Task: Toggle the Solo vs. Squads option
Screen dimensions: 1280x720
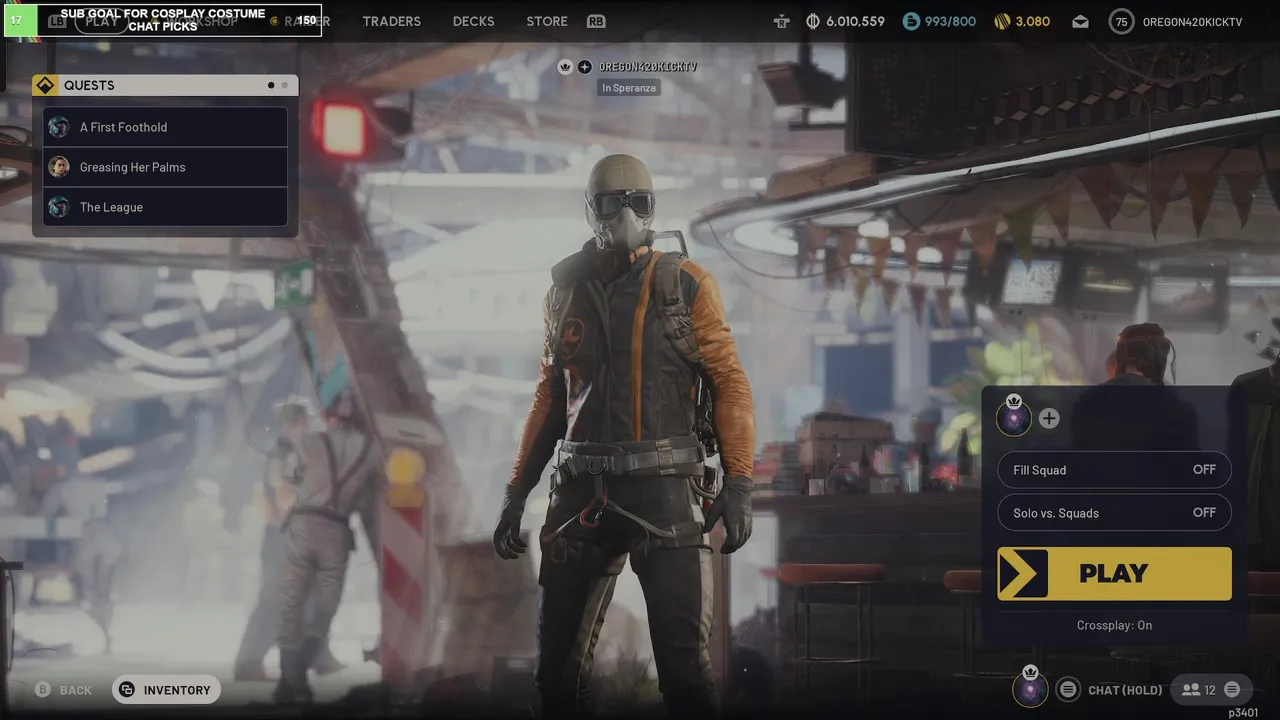Action: click(1114, 513)
